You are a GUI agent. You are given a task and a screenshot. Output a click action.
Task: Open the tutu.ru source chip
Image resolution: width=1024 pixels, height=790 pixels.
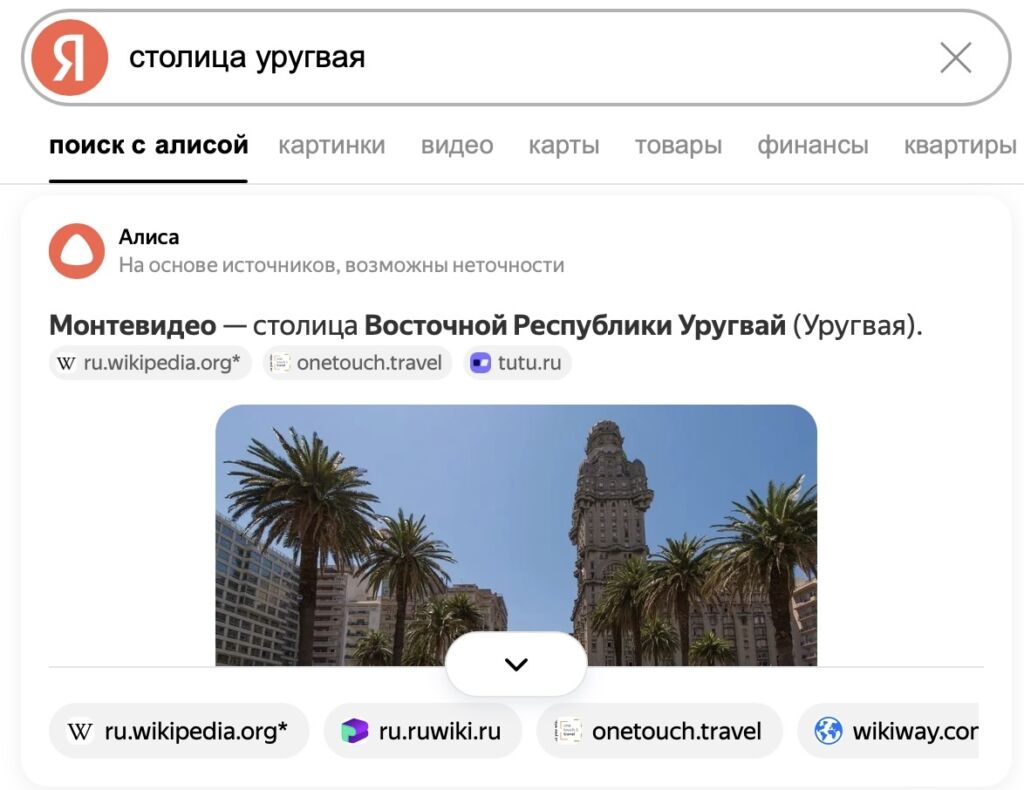point(518,362)
